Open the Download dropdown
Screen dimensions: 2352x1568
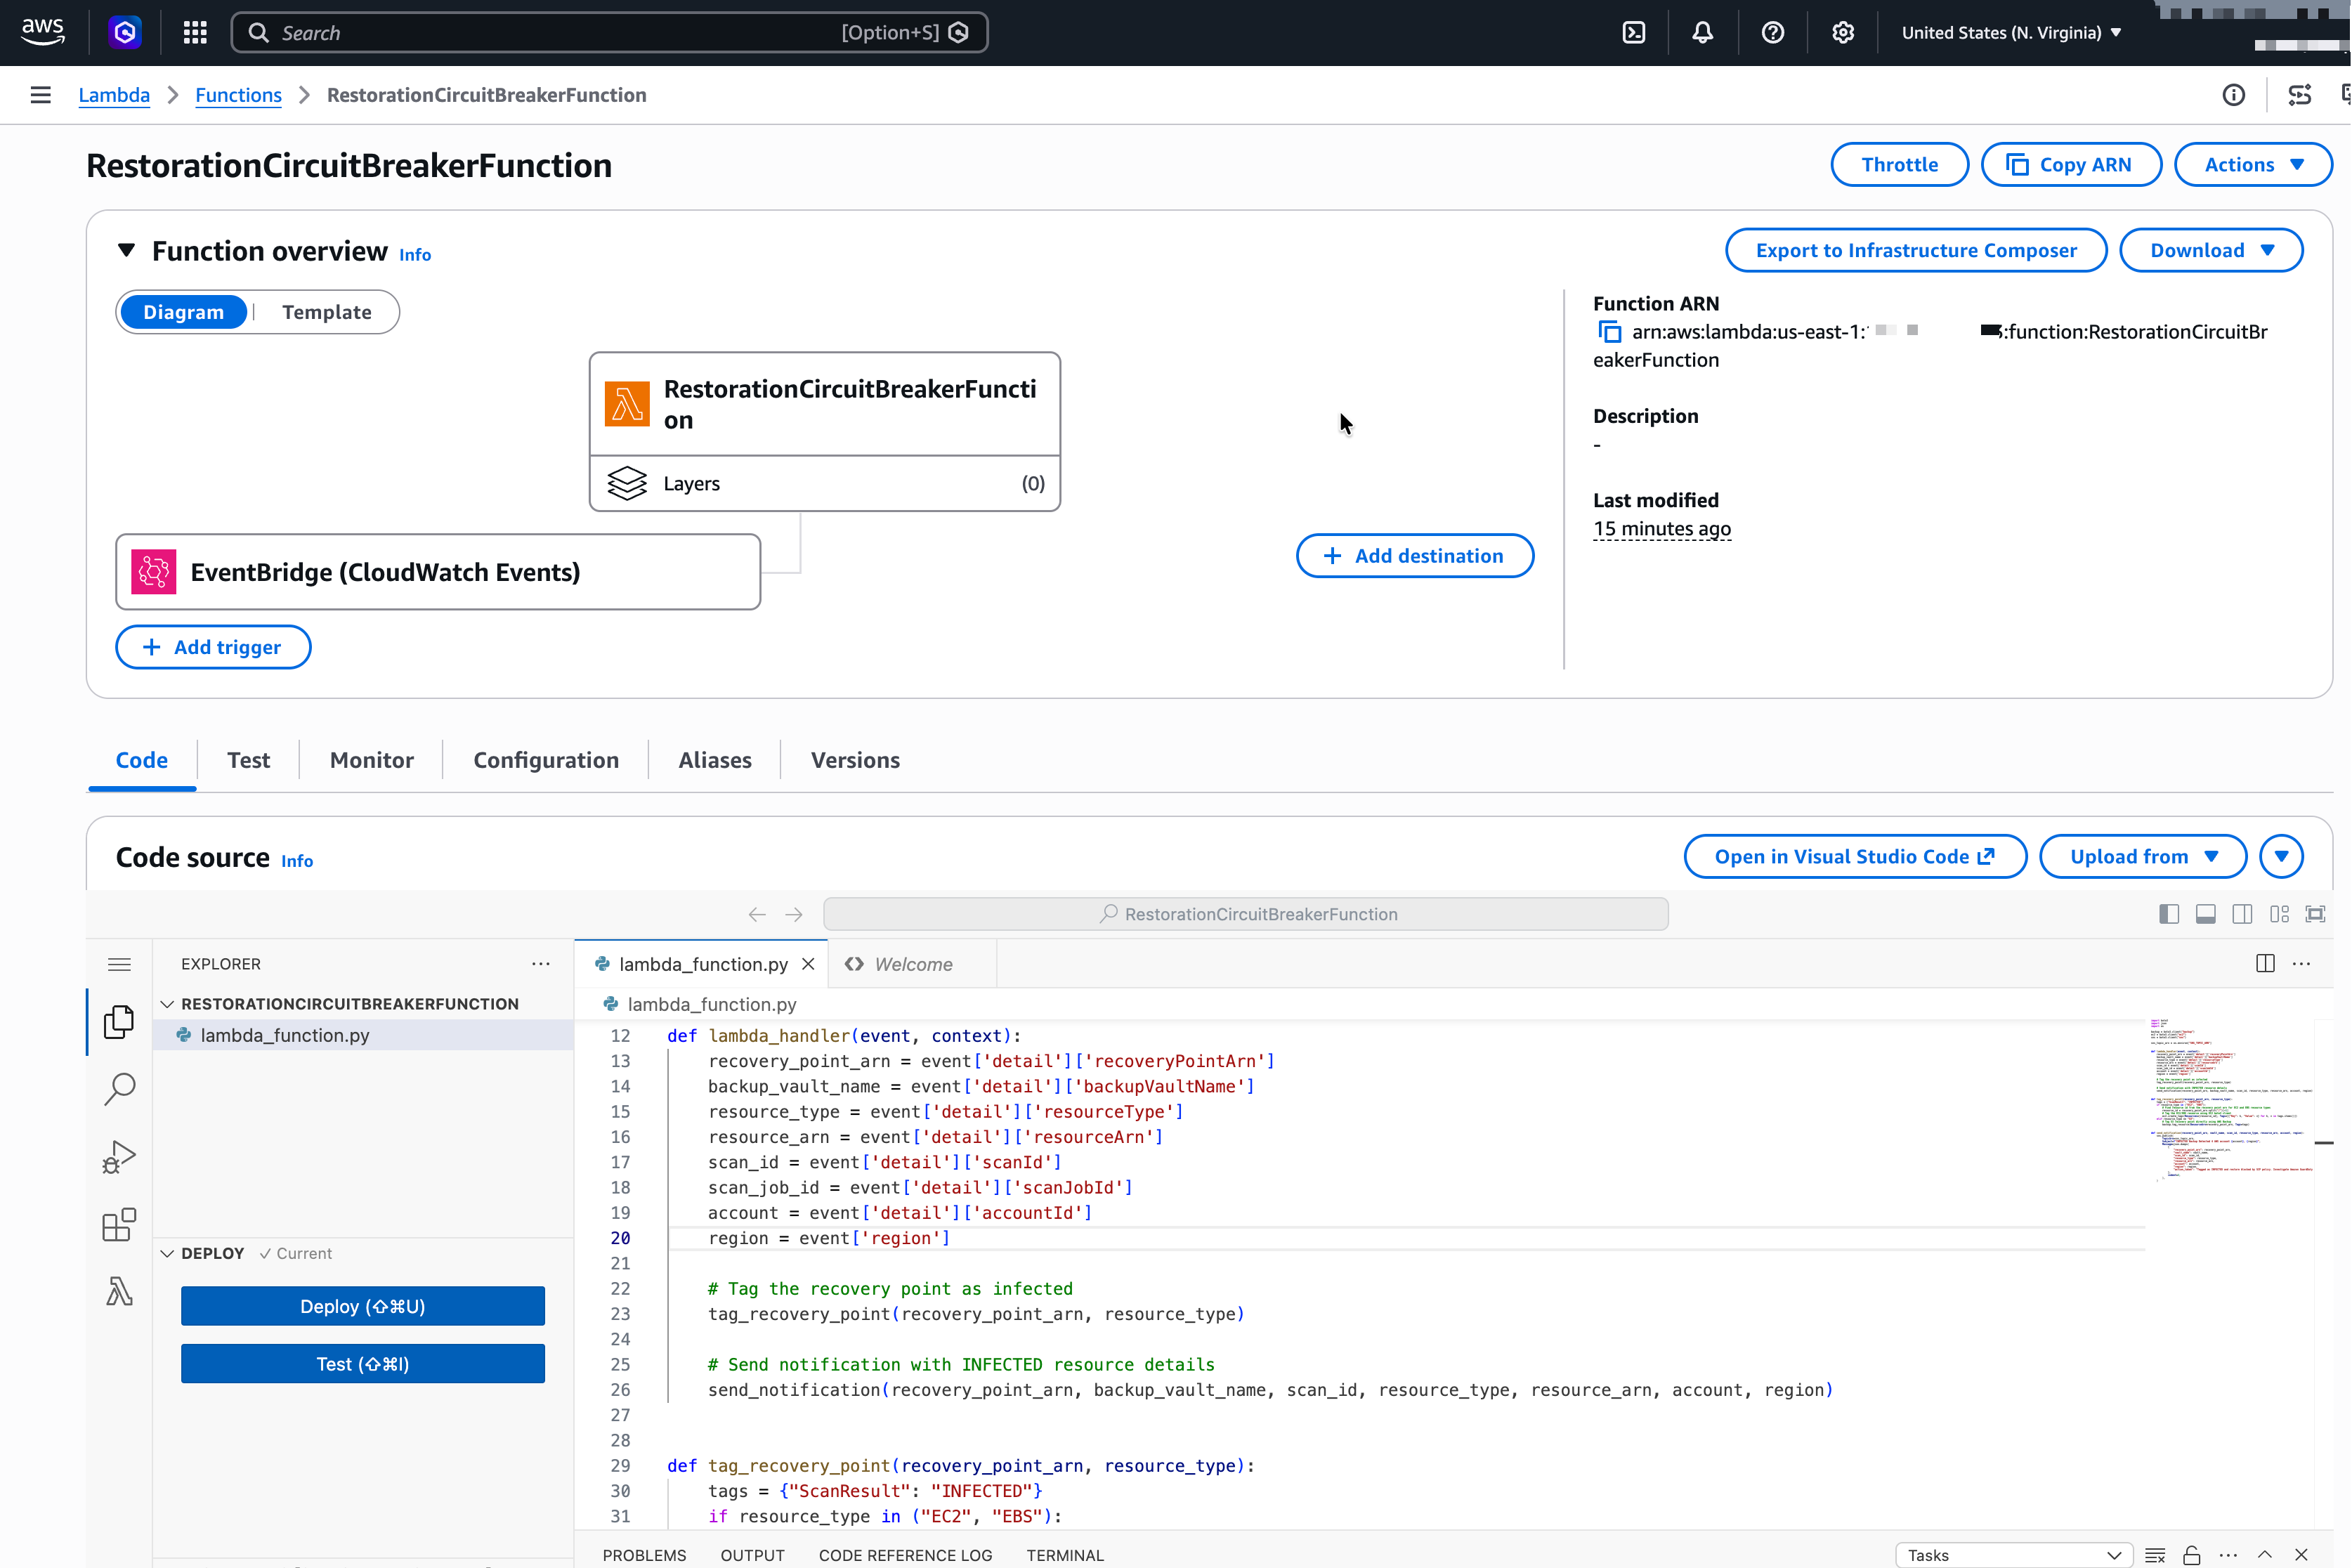tap(2211, 250)
